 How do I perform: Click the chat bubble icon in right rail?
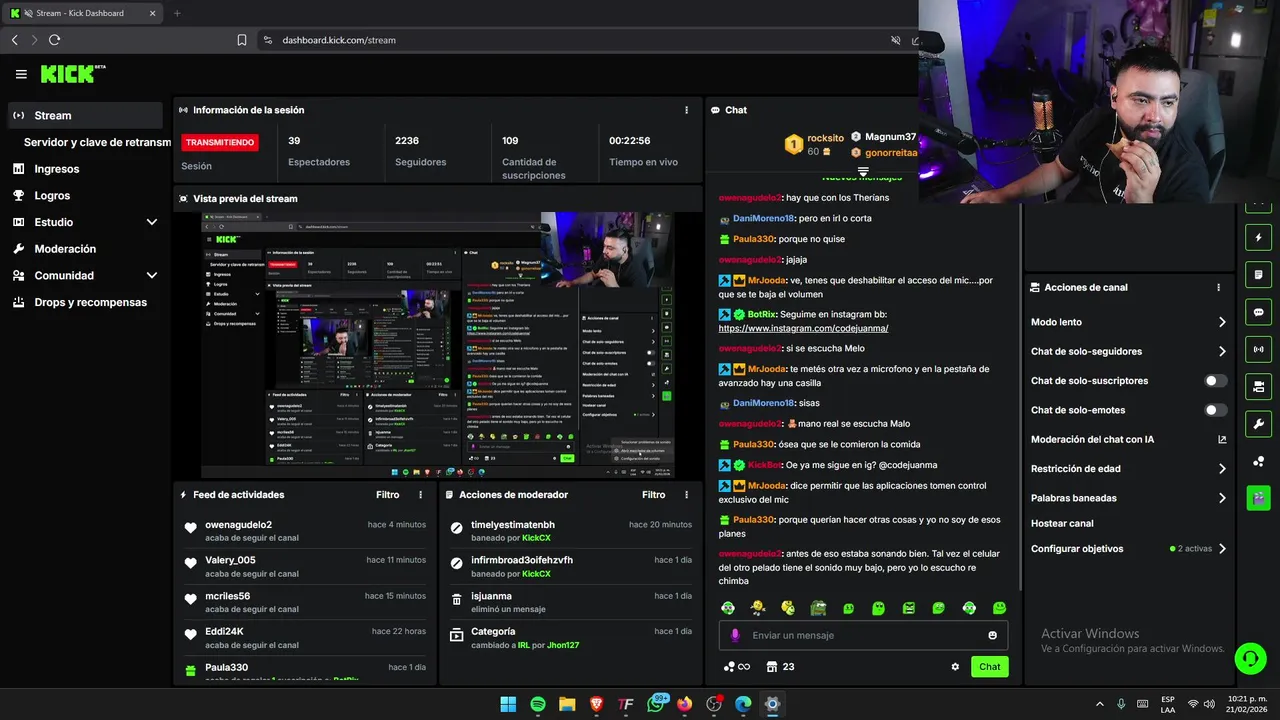[x=1258, y=312]
